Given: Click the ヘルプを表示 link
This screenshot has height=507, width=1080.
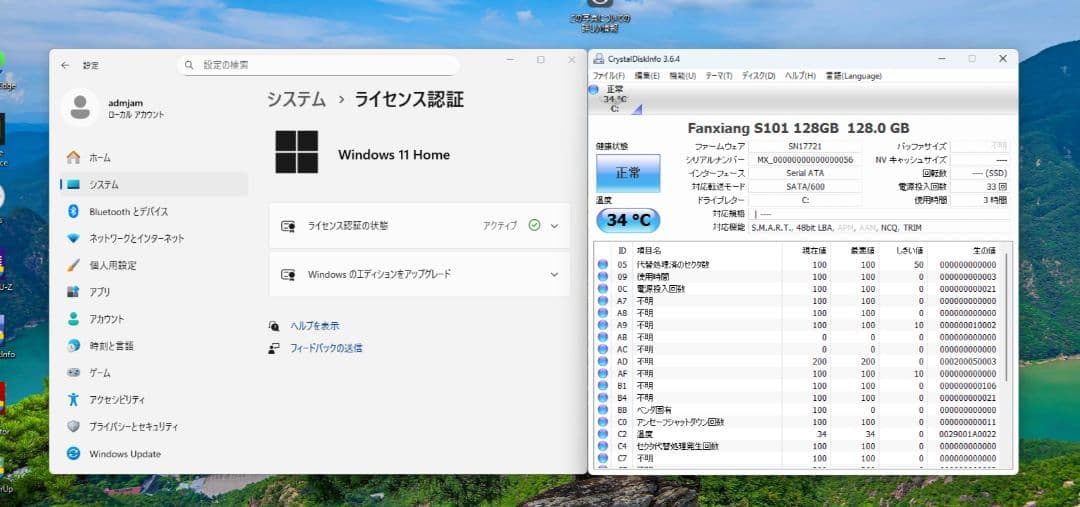Looking at the screenshot, I should click(x=315, y=326).
